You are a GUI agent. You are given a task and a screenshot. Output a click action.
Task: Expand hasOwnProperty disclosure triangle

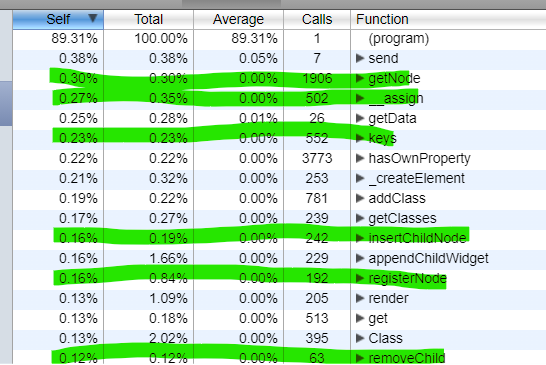[x=360, y=158]
